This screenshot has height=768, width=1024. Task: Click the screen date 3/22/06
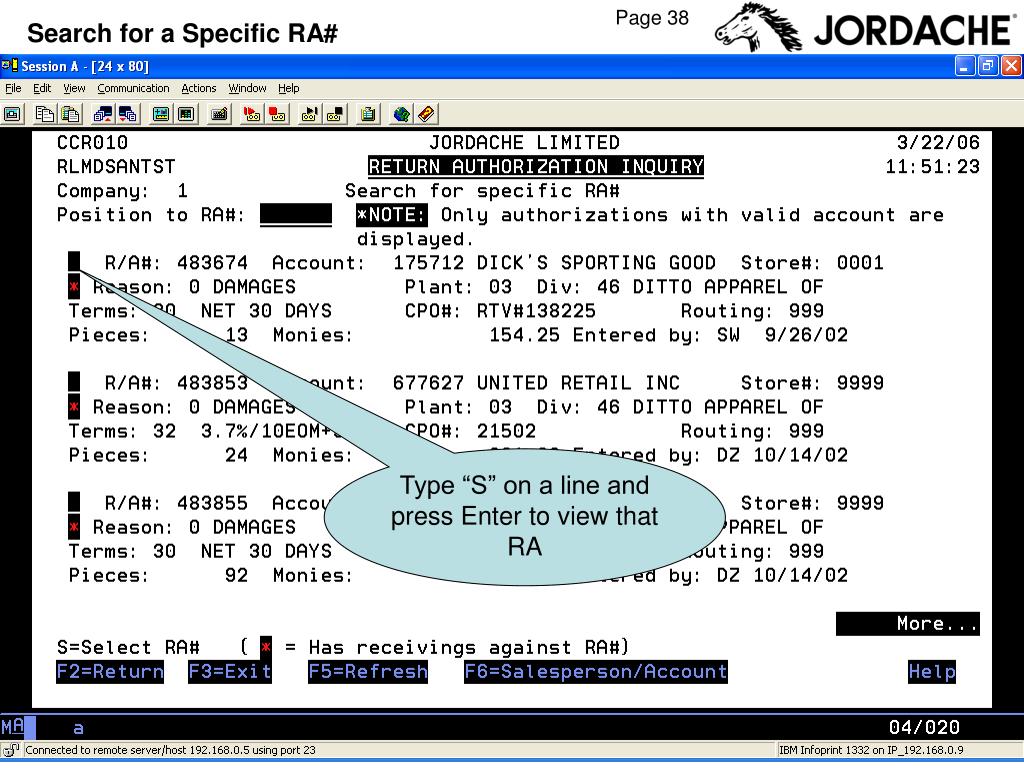[938, 142]
